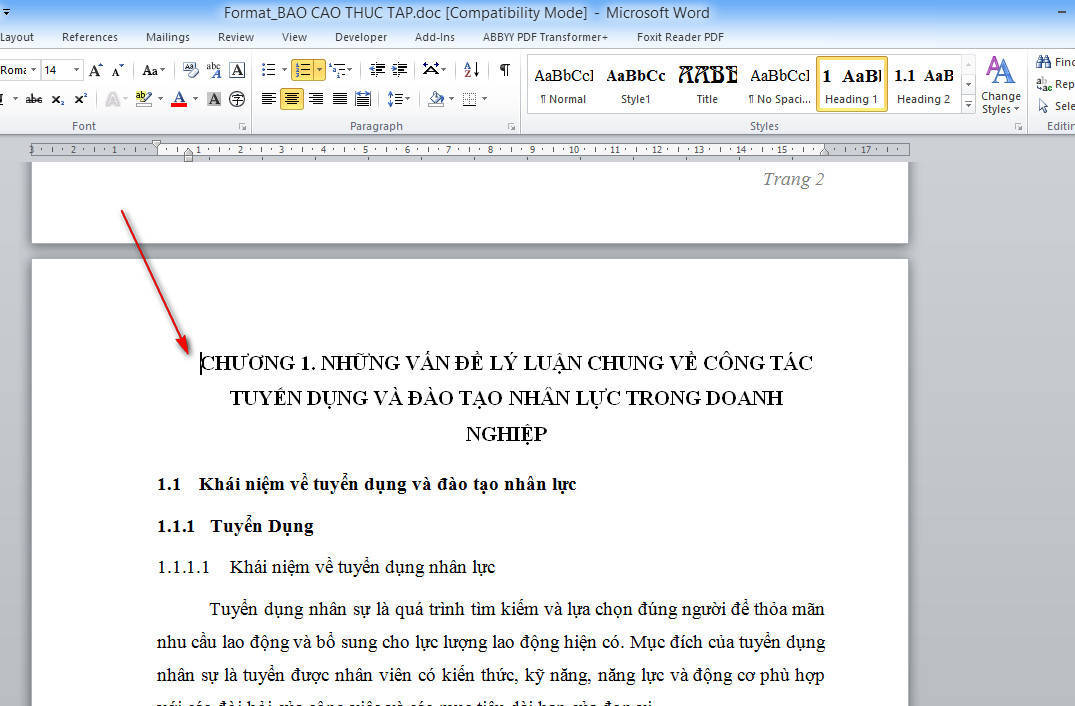This screenshot has width=1075, height=706.
Task: Open the font size 14 dropdown
Action: point(76,70)
